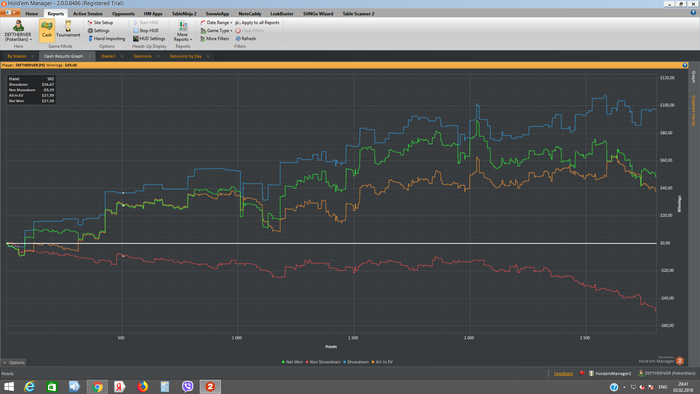Open the SnowieApp ribbon tab
The image size is (700, 394).
point(217,13)
